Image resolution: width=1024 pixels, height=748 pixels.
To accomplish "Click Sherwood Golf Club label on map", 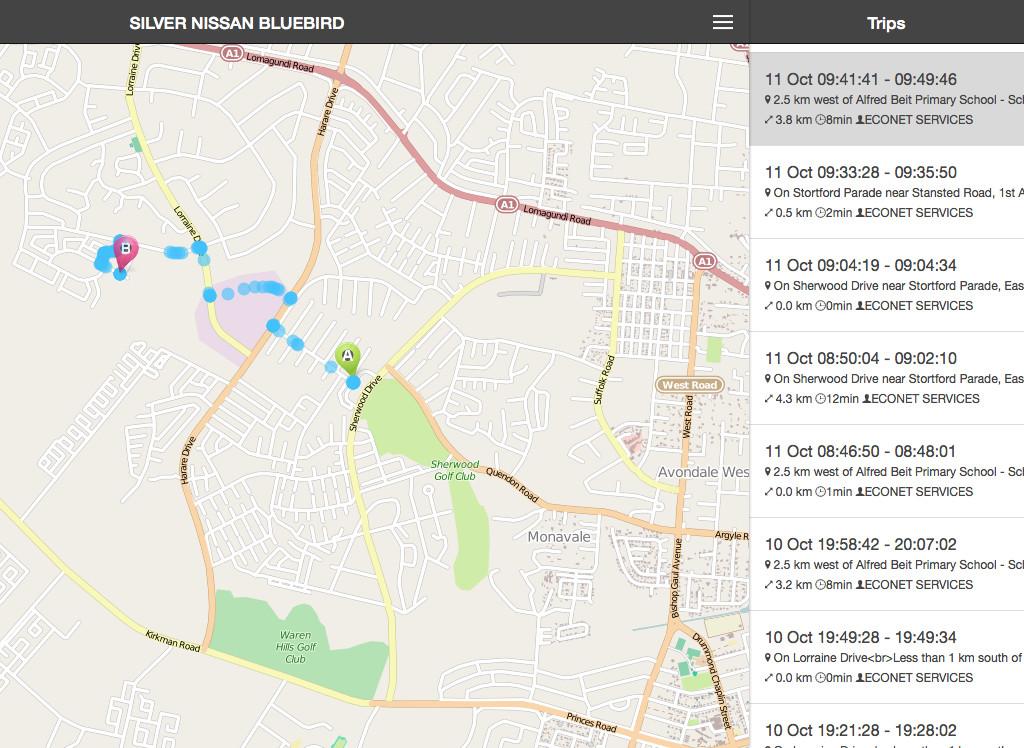I will click(455, 470).
